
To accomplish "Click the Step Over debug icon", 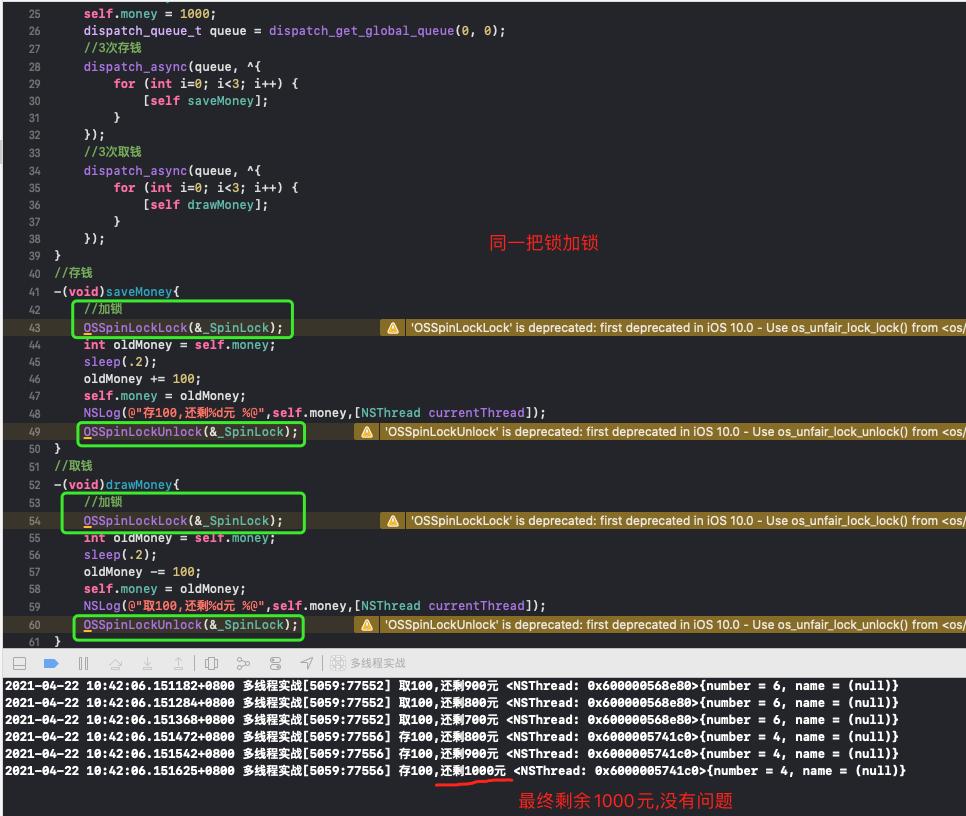I will point(115,663).
